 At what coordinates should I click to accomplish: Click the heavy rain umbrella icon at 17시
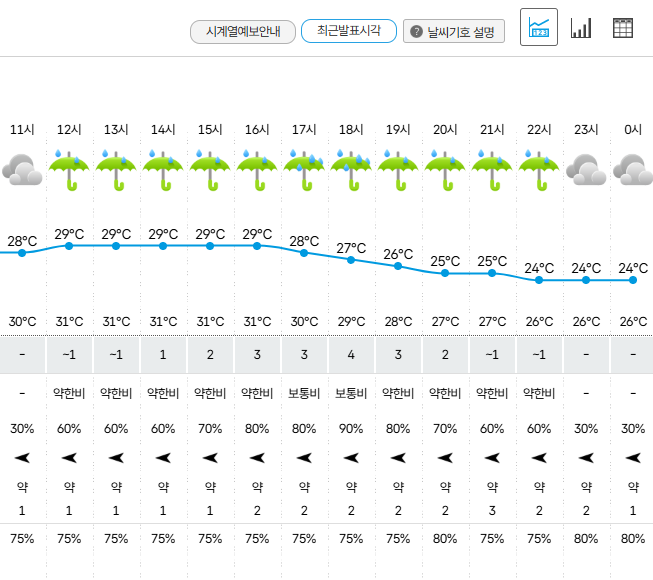coord(304,170)
